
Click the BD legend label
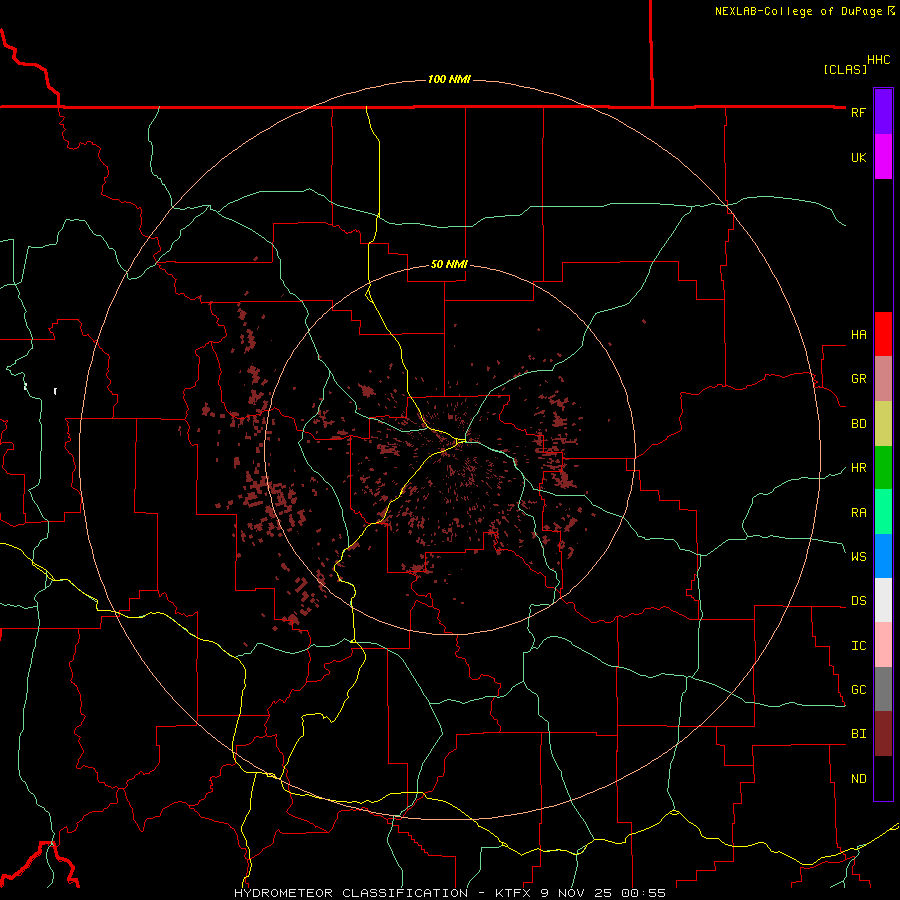pyautogui.click(x=858, y=424)
